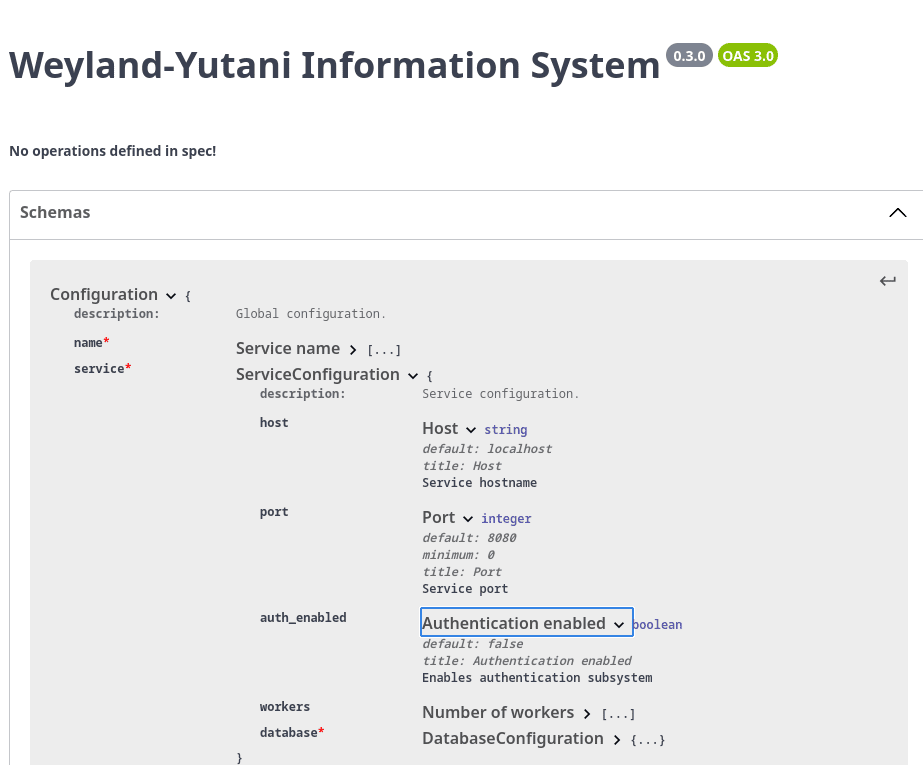Collapse the Configuration schema
This screenshot has width=923, height=765.
pos(171,295)
